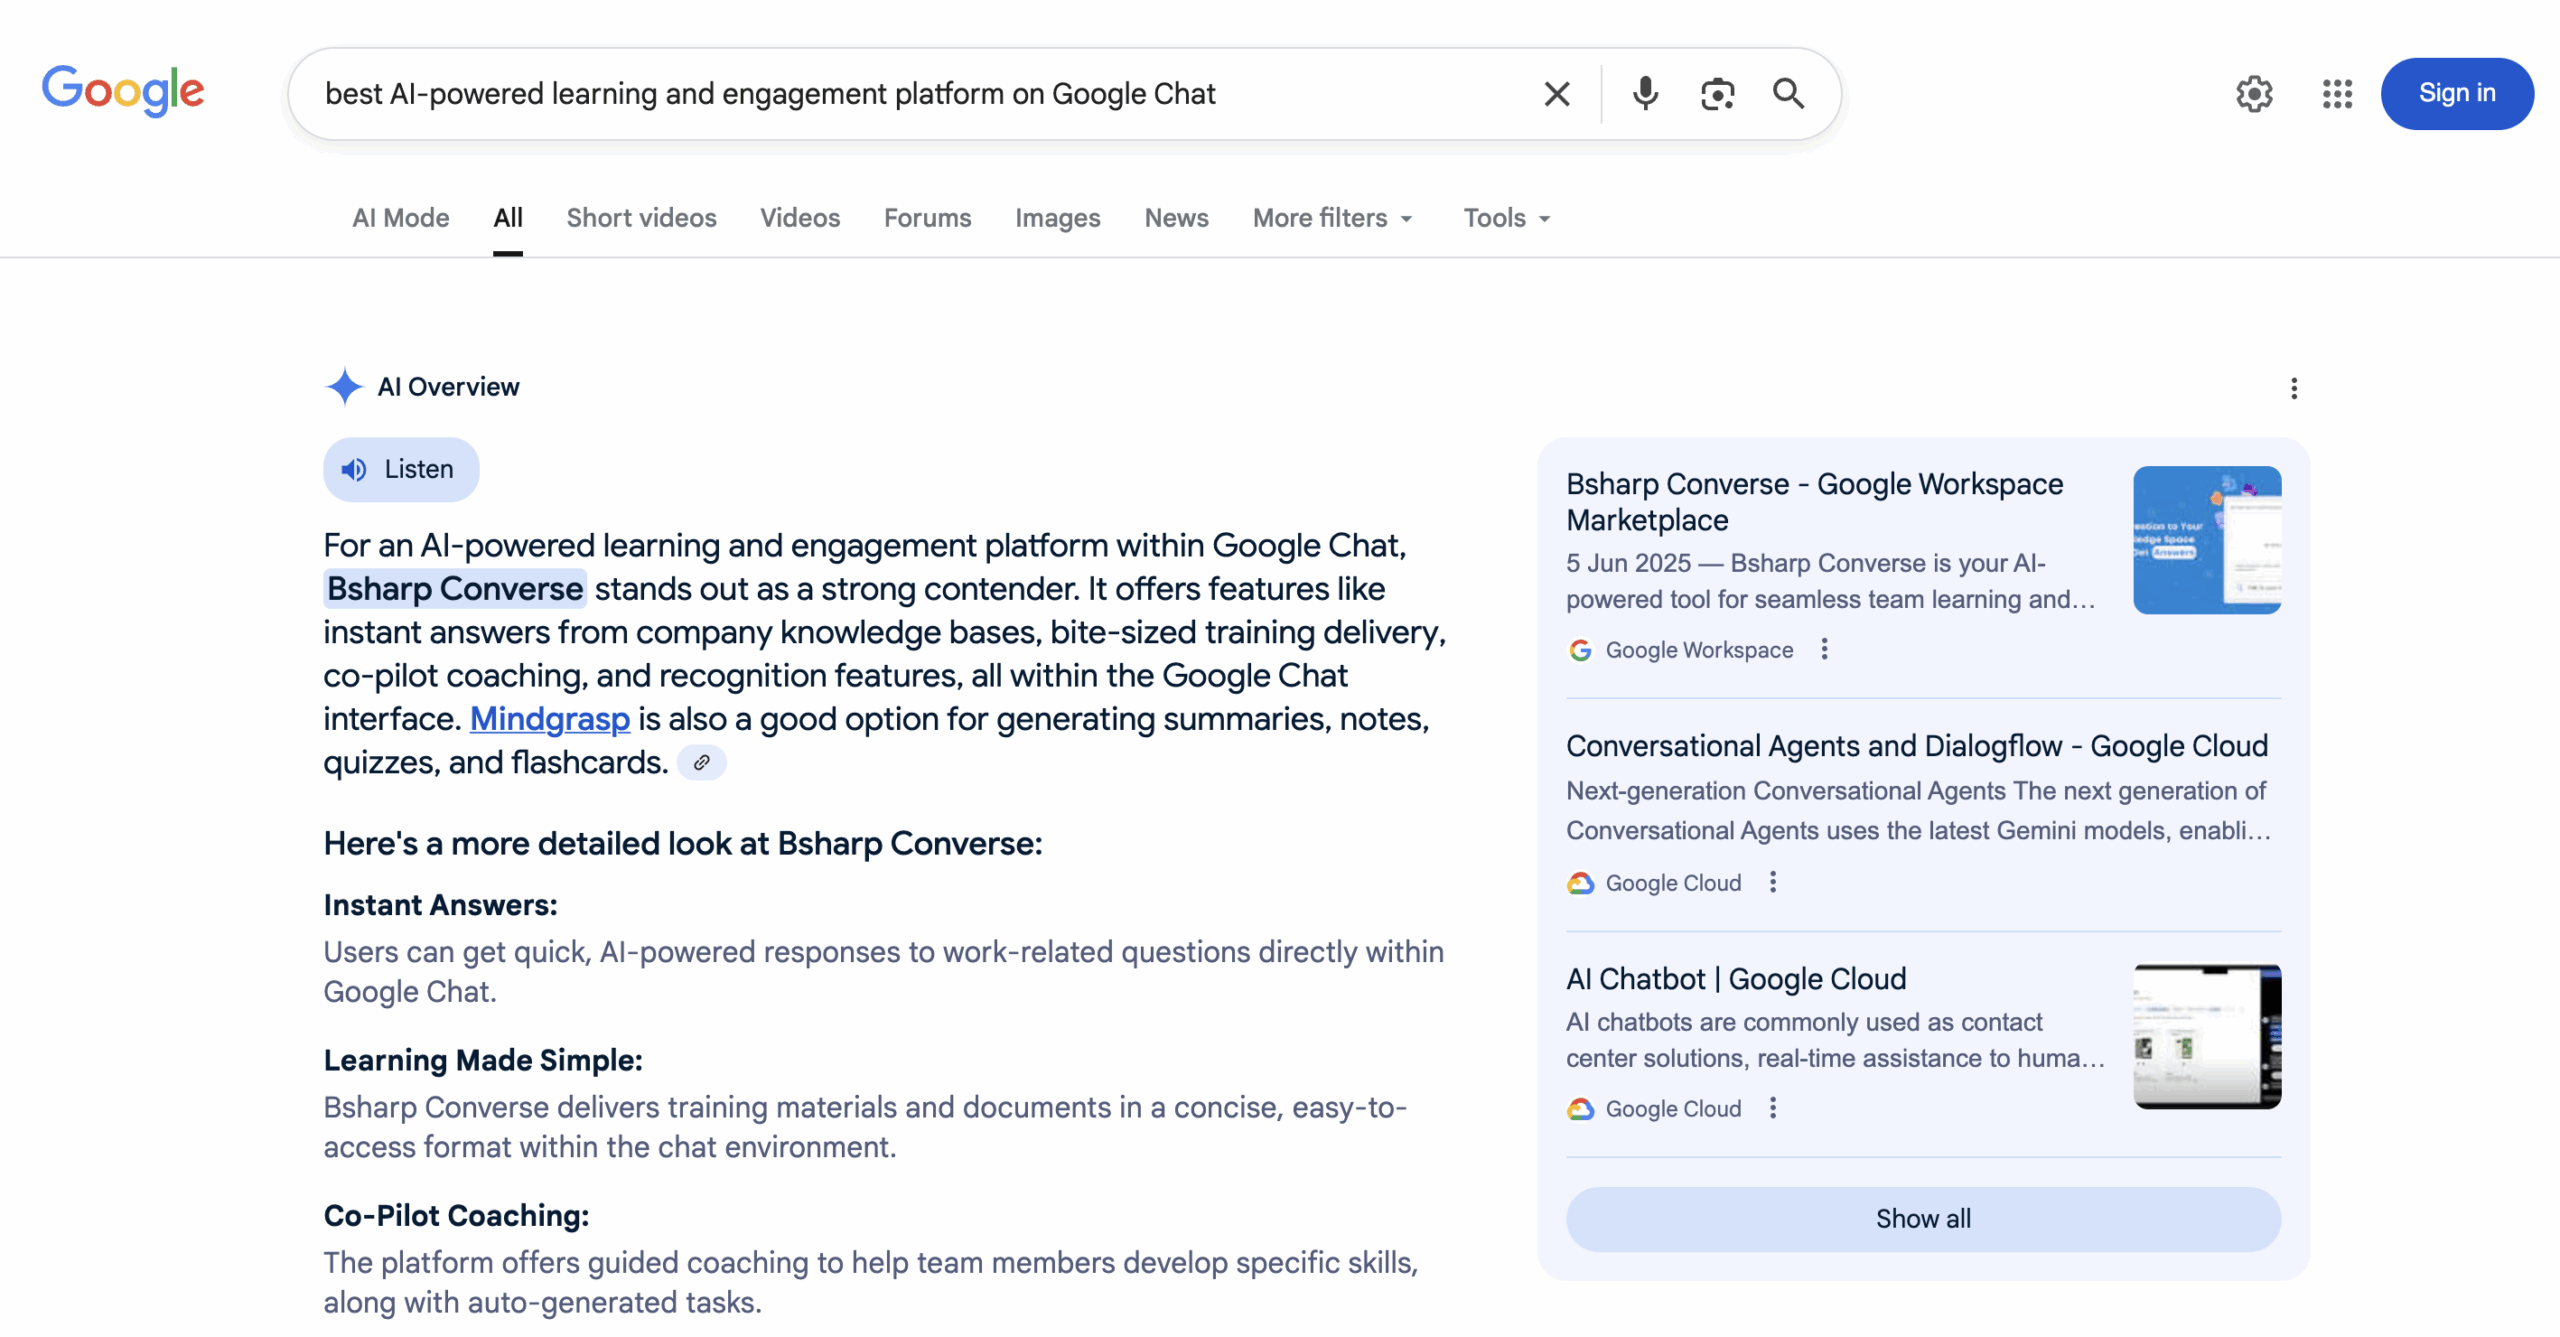
Task: Click the Sign in button
Action: point(2456,93)
